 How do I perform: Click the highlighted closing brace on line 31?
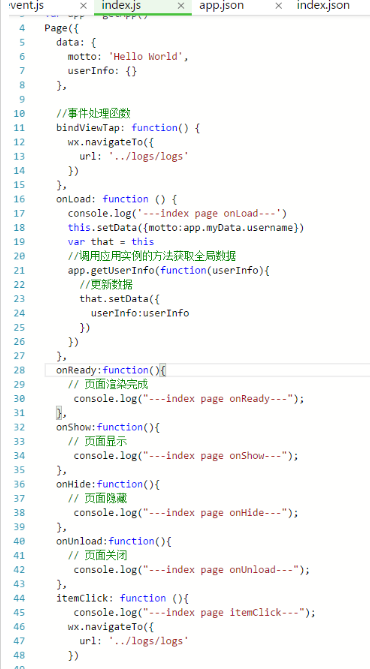click(x=59, y=413)
